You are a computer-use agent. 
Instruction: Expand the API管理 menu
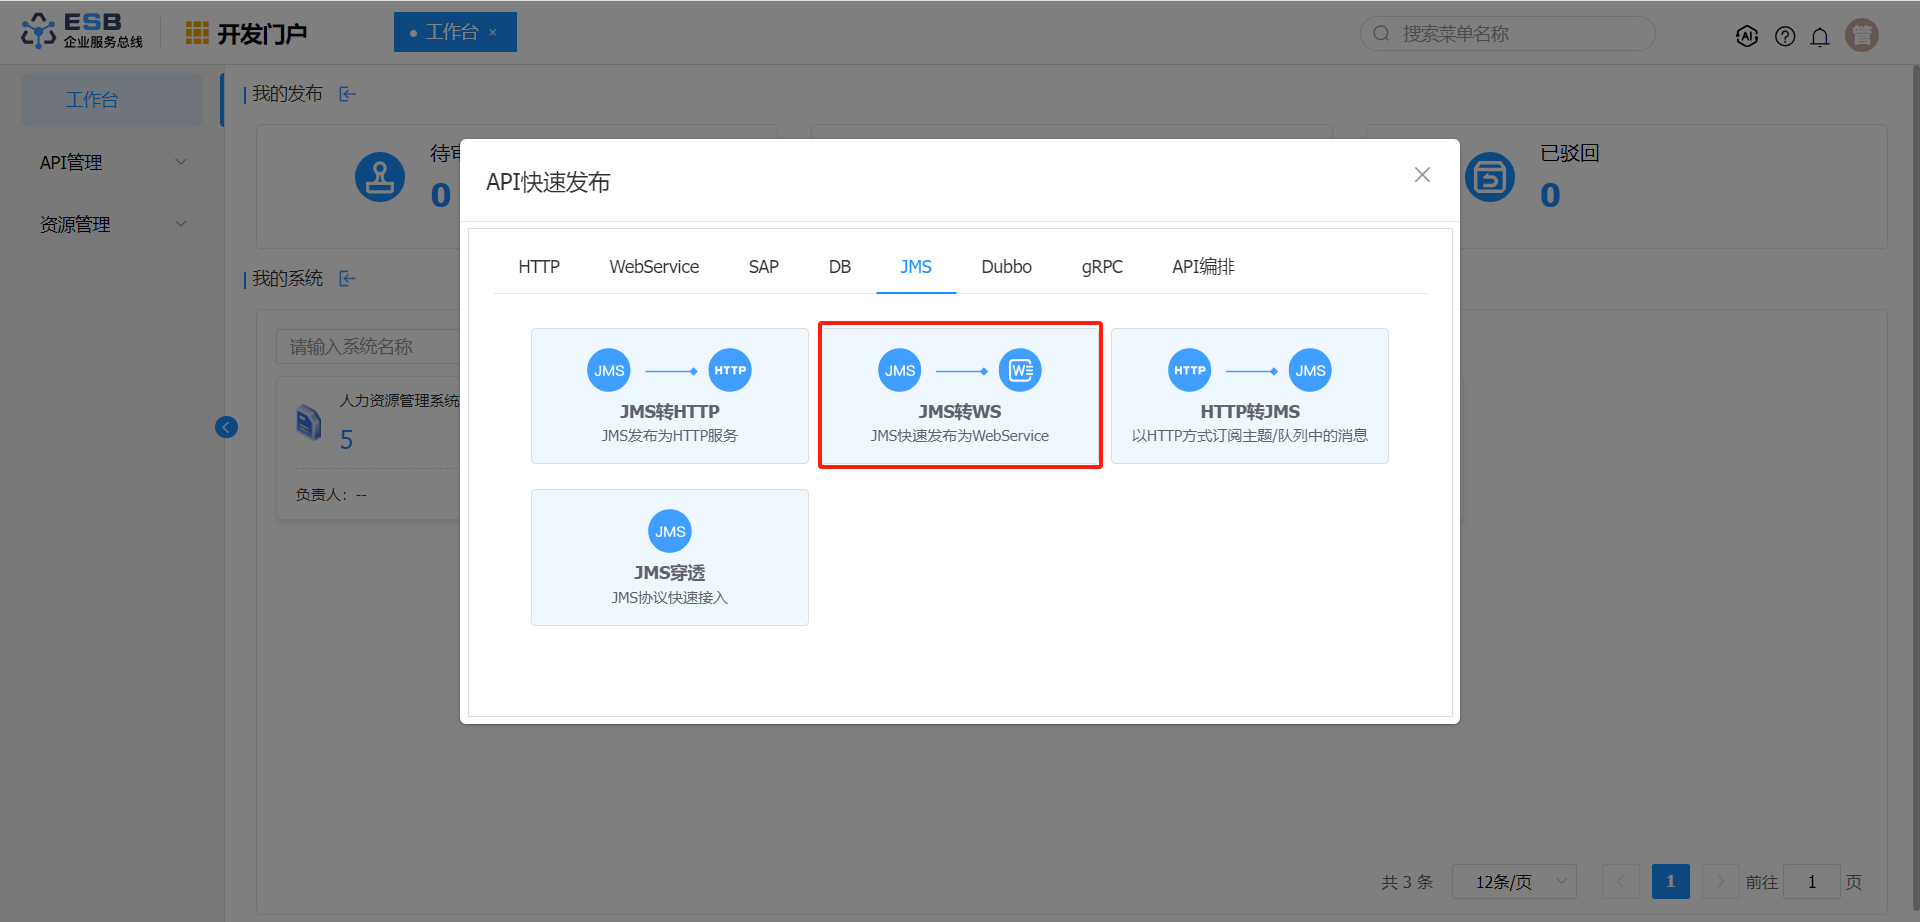[110, 162]
